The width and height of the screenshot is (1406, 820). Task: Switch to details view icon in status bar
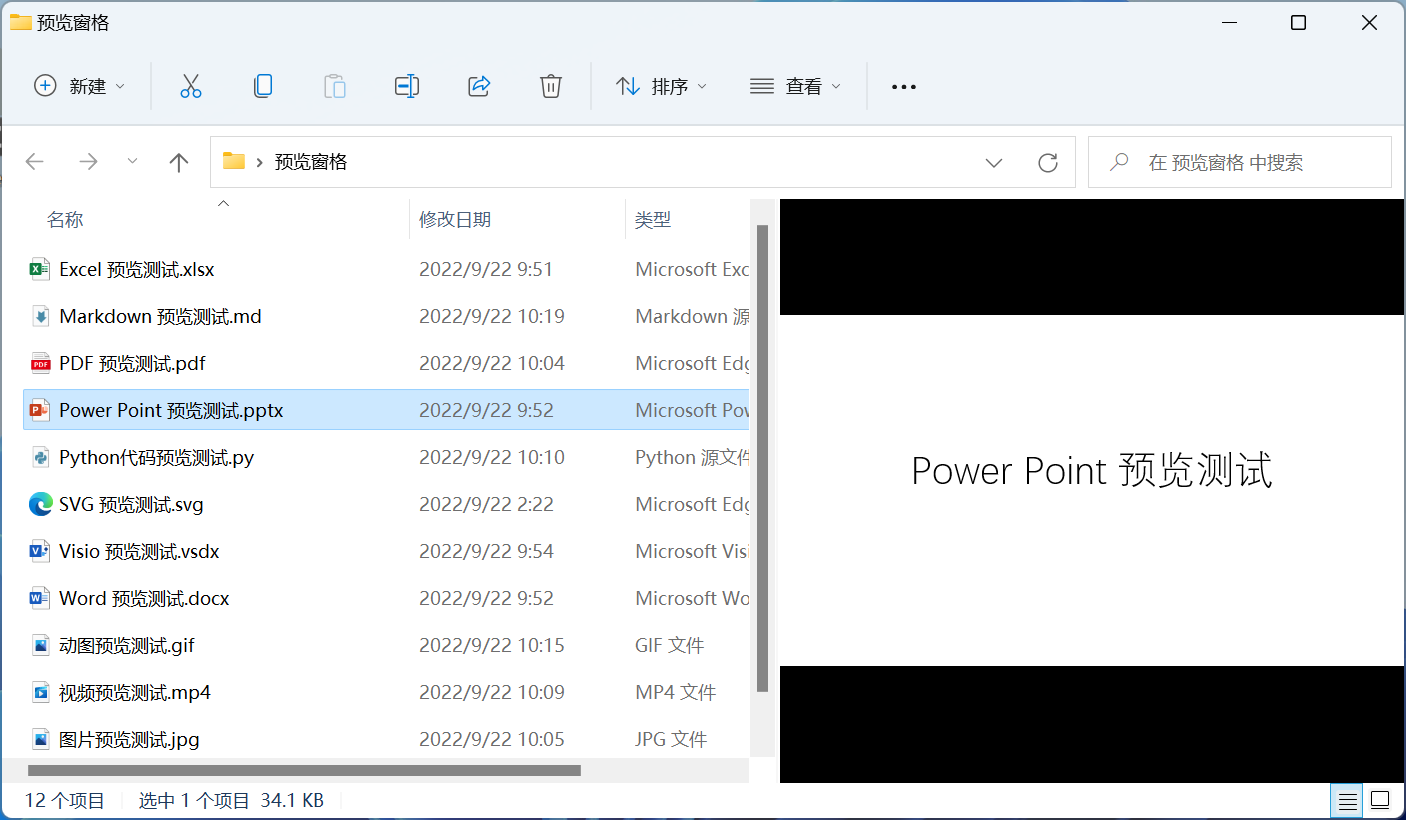pyautogui.click(x=1348, y=801)
